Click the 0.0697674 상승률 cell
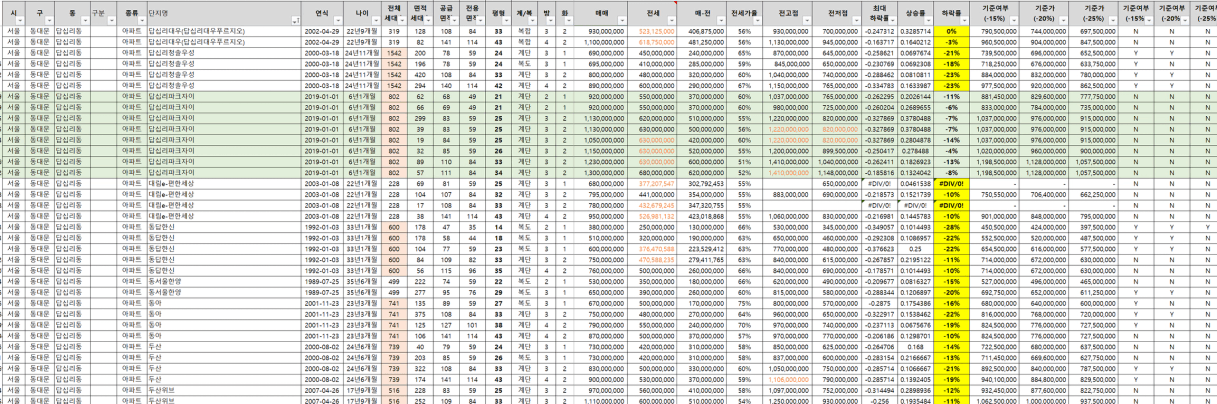Image resolution: width=1217 pixels, height=404 pixels. (916, 52)
